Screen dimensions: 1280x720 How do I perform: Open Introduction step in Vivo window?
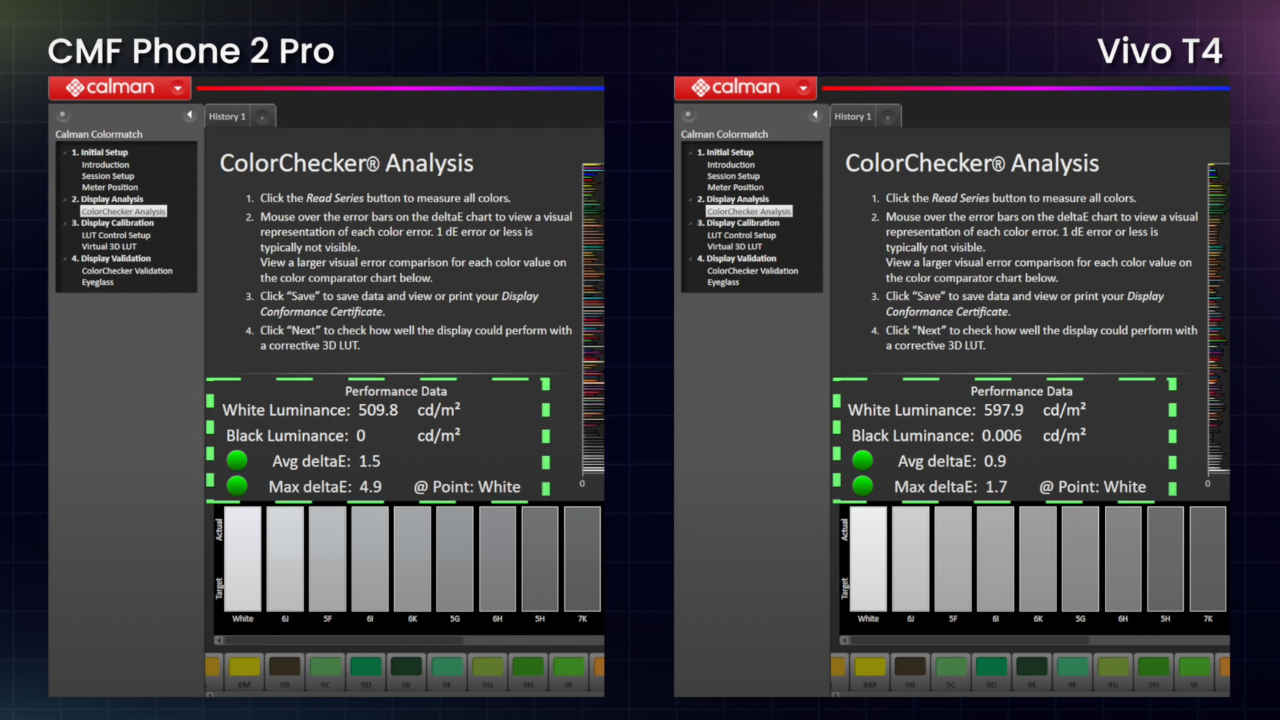click(731, 164)
